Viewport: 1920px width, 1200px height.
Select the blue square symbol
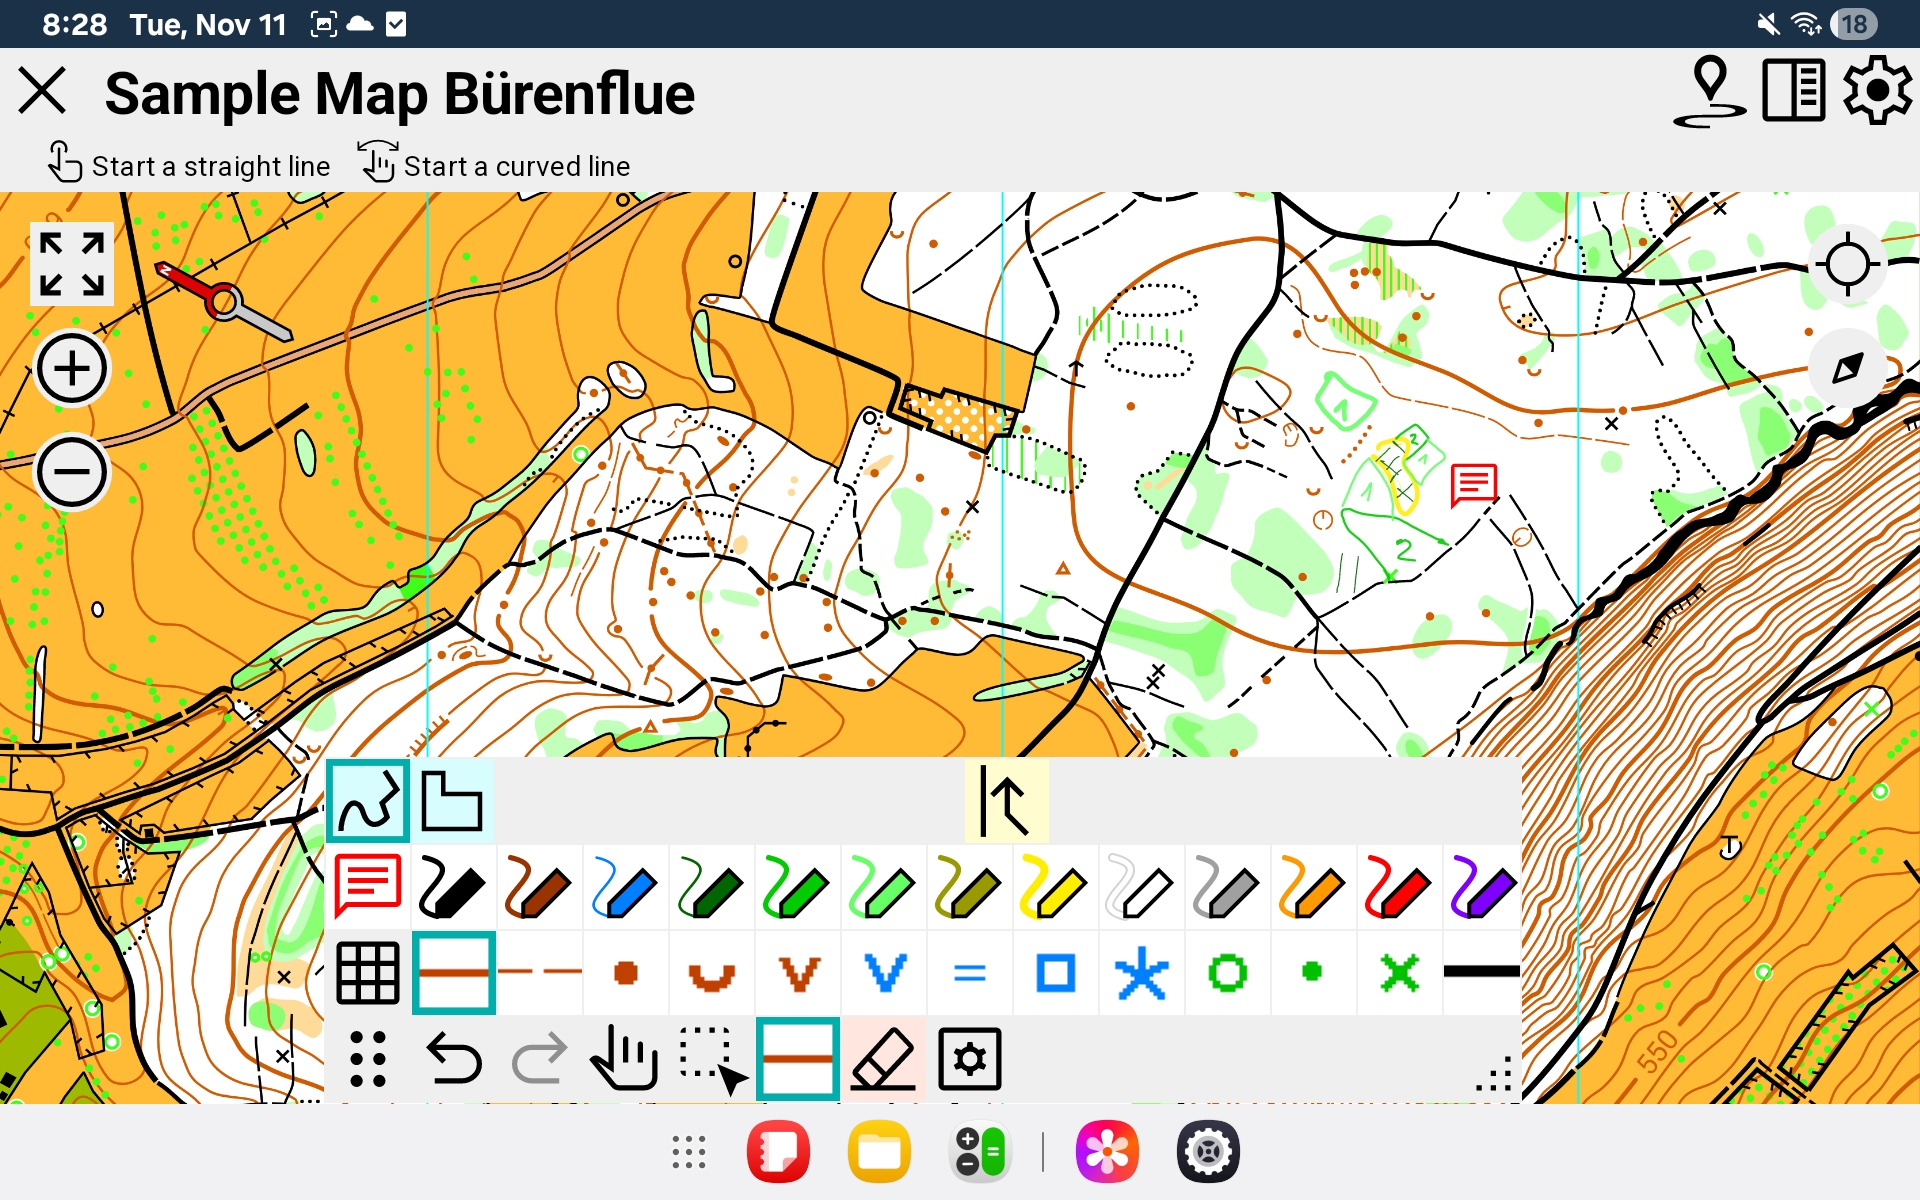click(x=1054, y=972)
